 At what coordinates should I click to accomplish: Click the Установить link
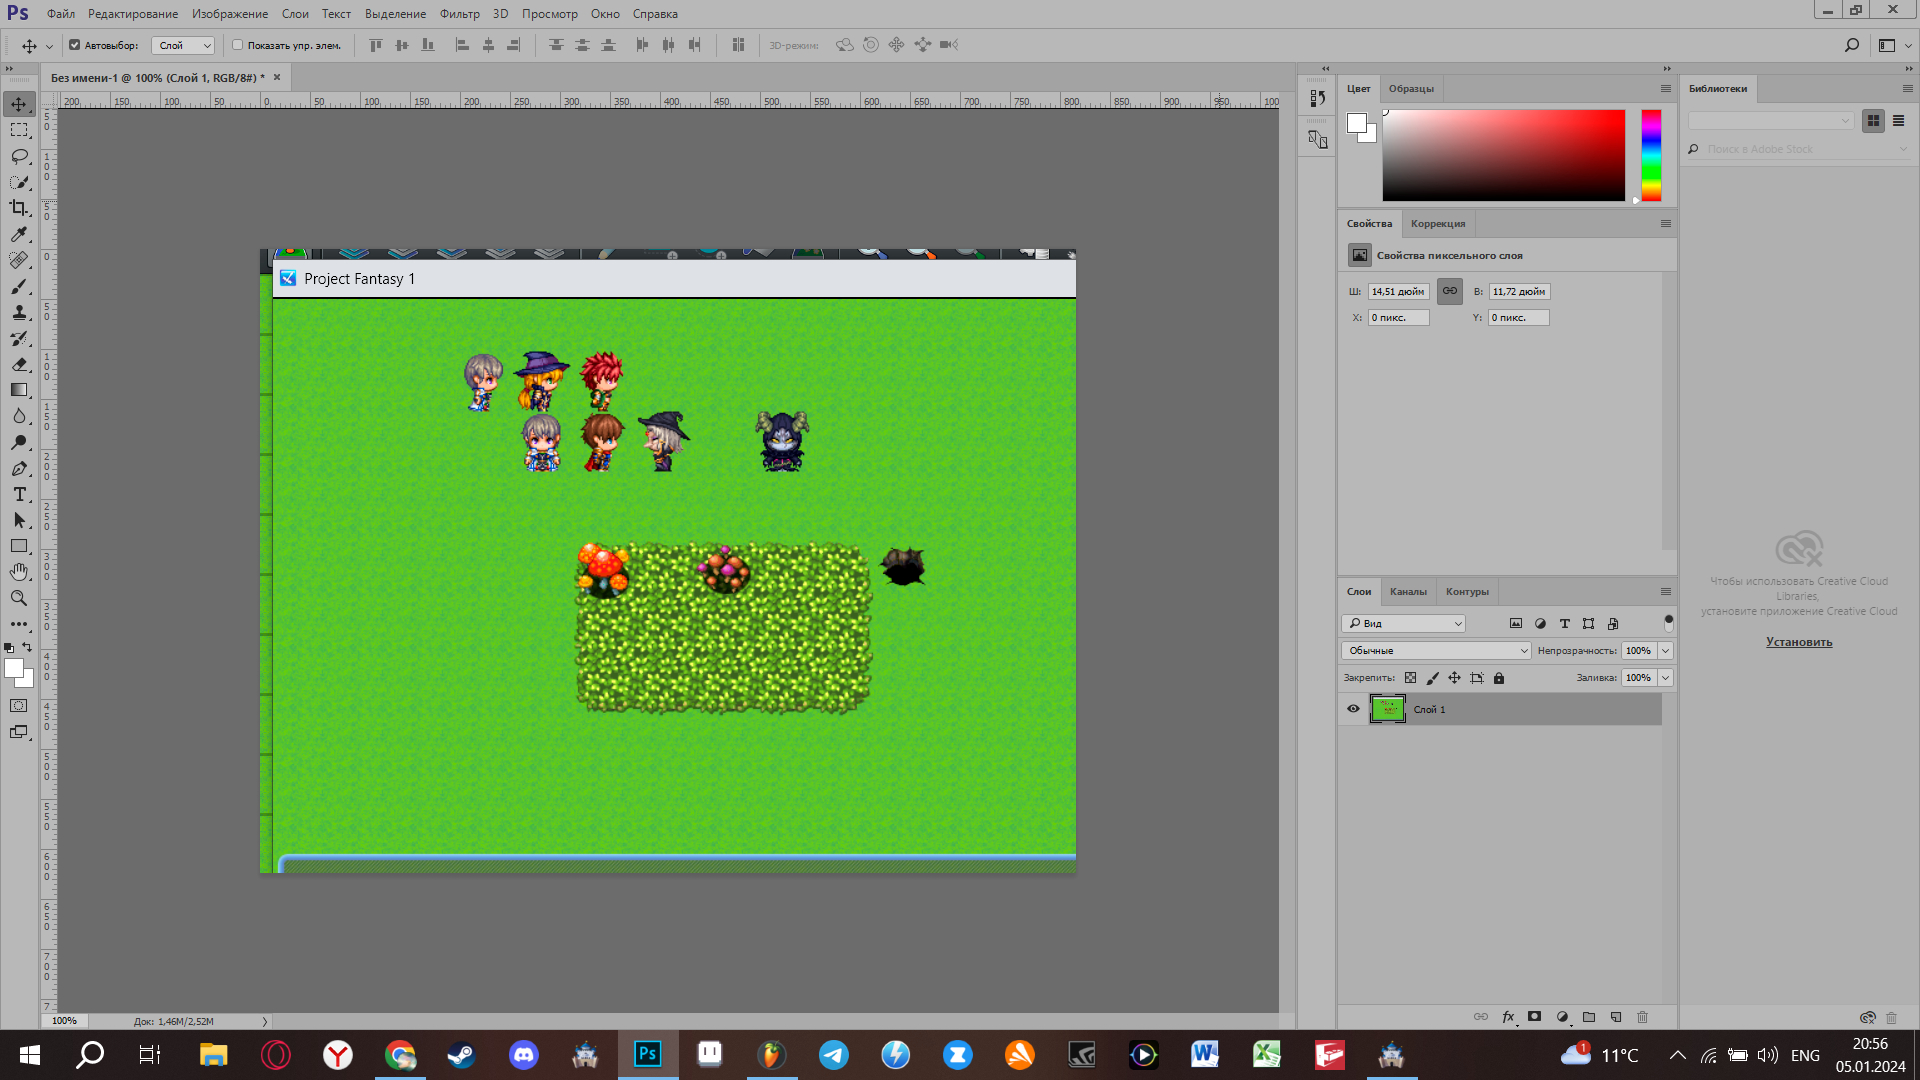point(1799,642)
